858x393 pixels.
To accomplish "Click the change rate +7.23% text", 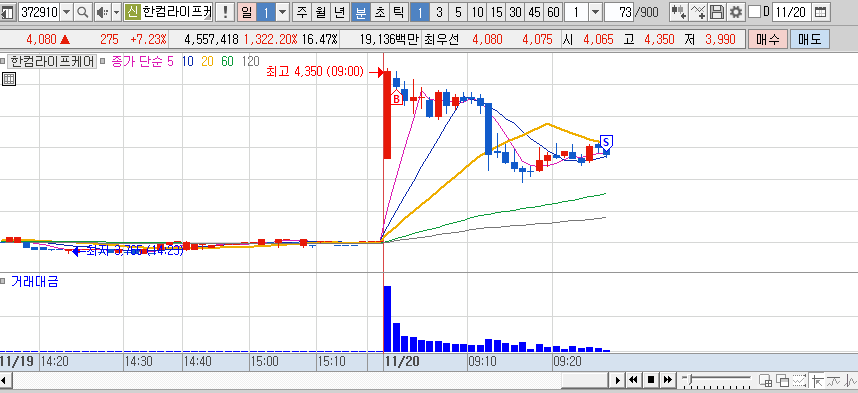I will (148, 39).
